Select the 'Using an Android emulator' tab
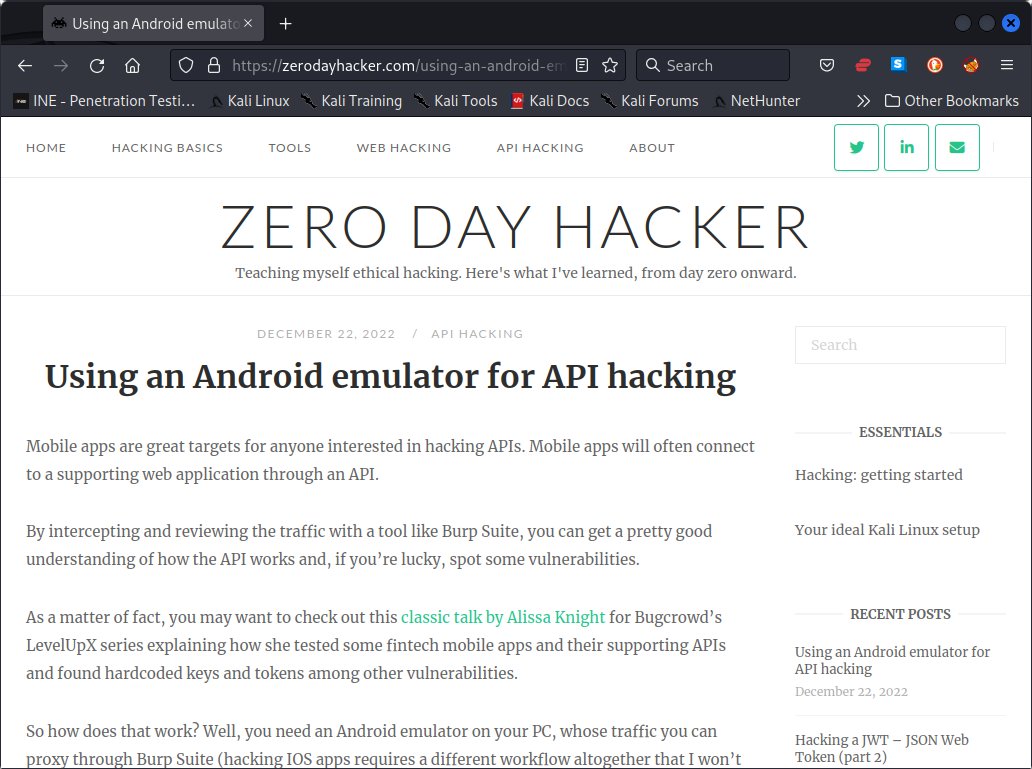 153,24
